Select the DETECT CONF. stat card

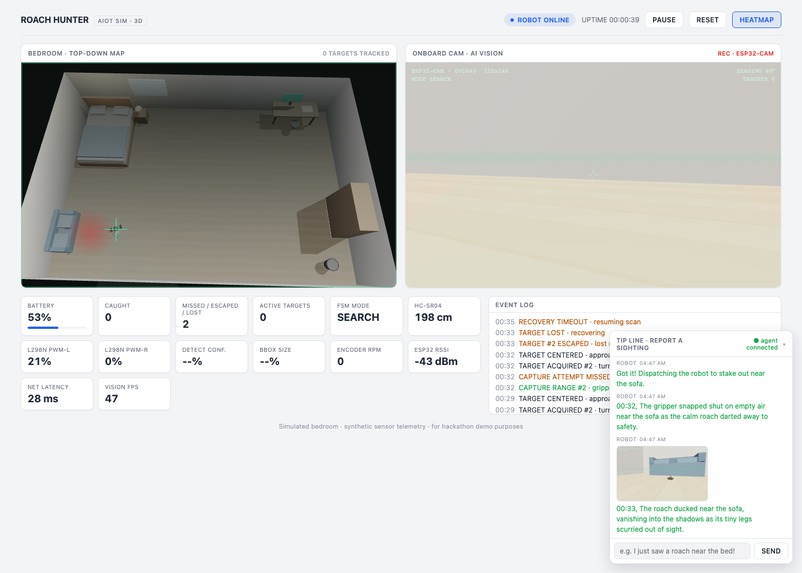click(x=211, y=357)
